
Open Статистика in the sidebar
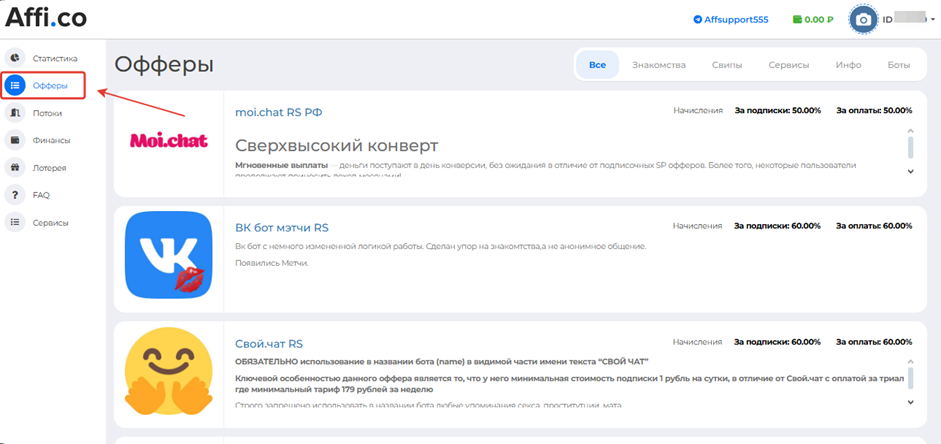tap(55, 58)
